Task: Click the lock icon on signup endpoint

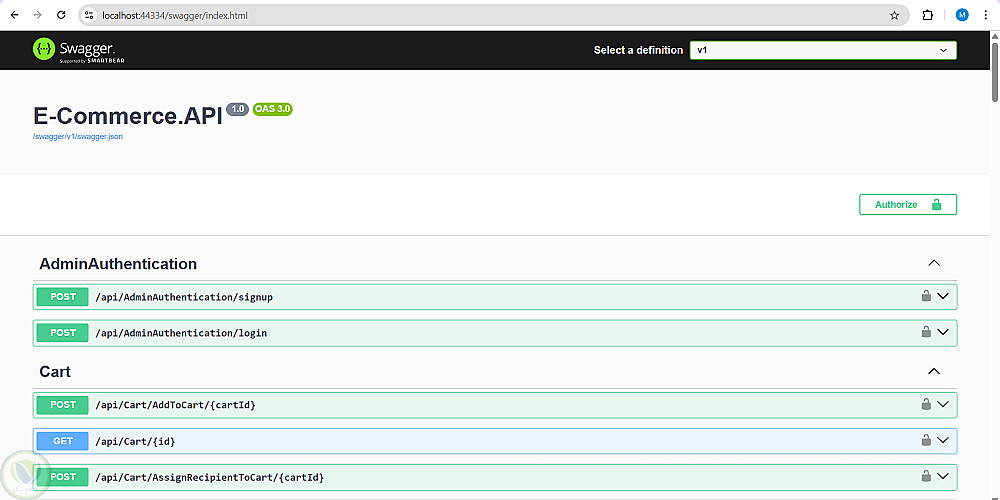Action: click(x=926, y=296)
